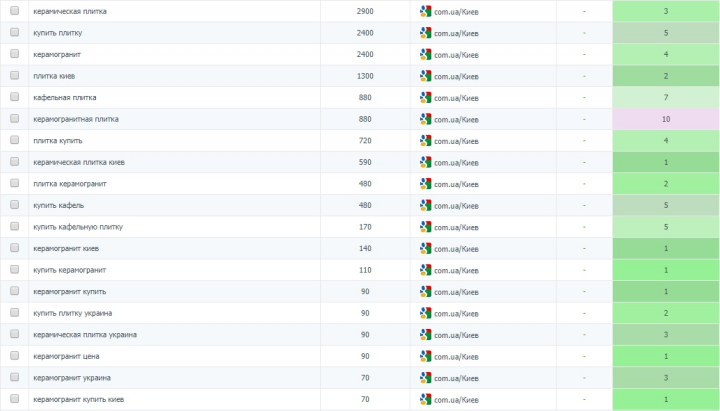Image resolution: width=720 pixels, height=411 pixels.
Task: Mark the керамогранитная плитка checkbox
Action: (x=15, y=118)
